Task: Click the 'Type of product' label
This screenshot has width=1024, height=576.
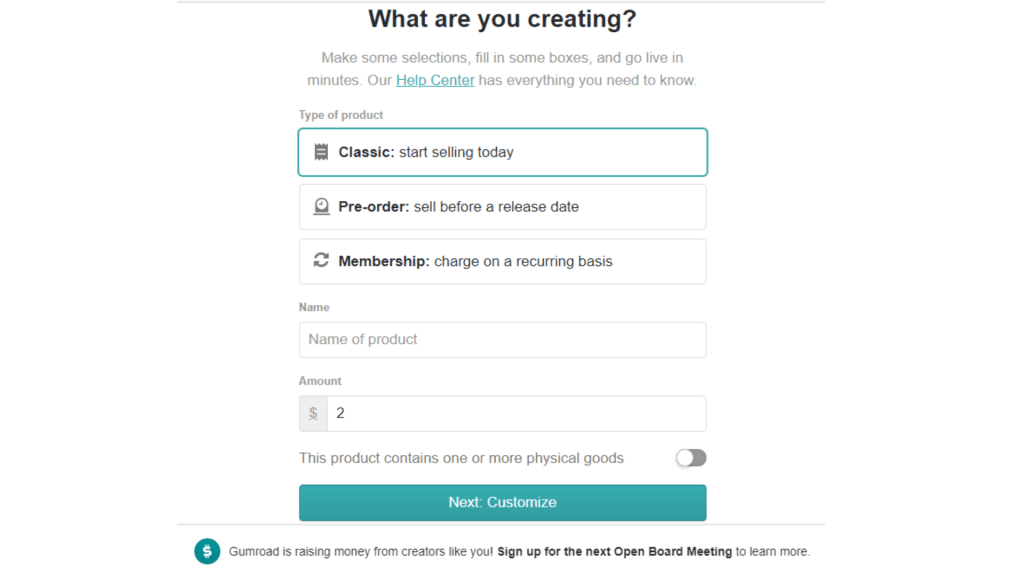Action: (x=341, y=115)
